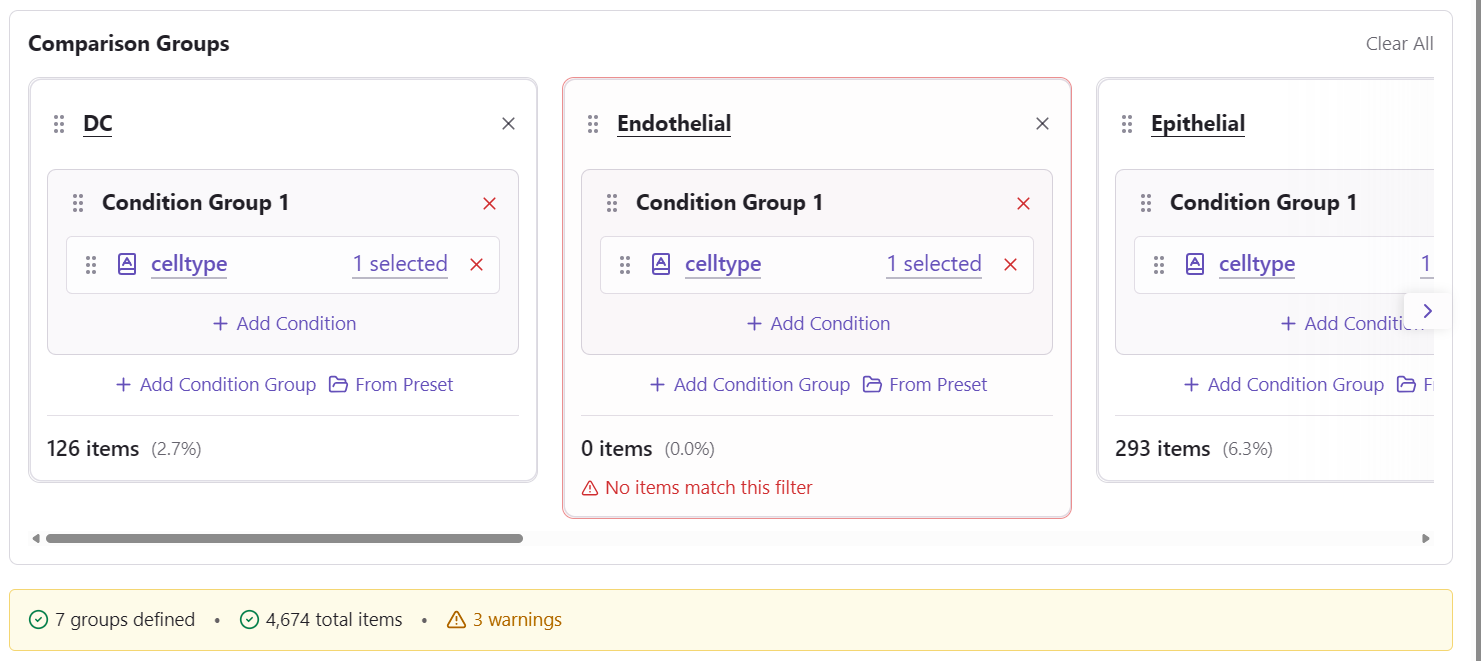Delete Condition Group 1 in Endothelial via red X
The image size is (1481, 661).
[1023, 203]
